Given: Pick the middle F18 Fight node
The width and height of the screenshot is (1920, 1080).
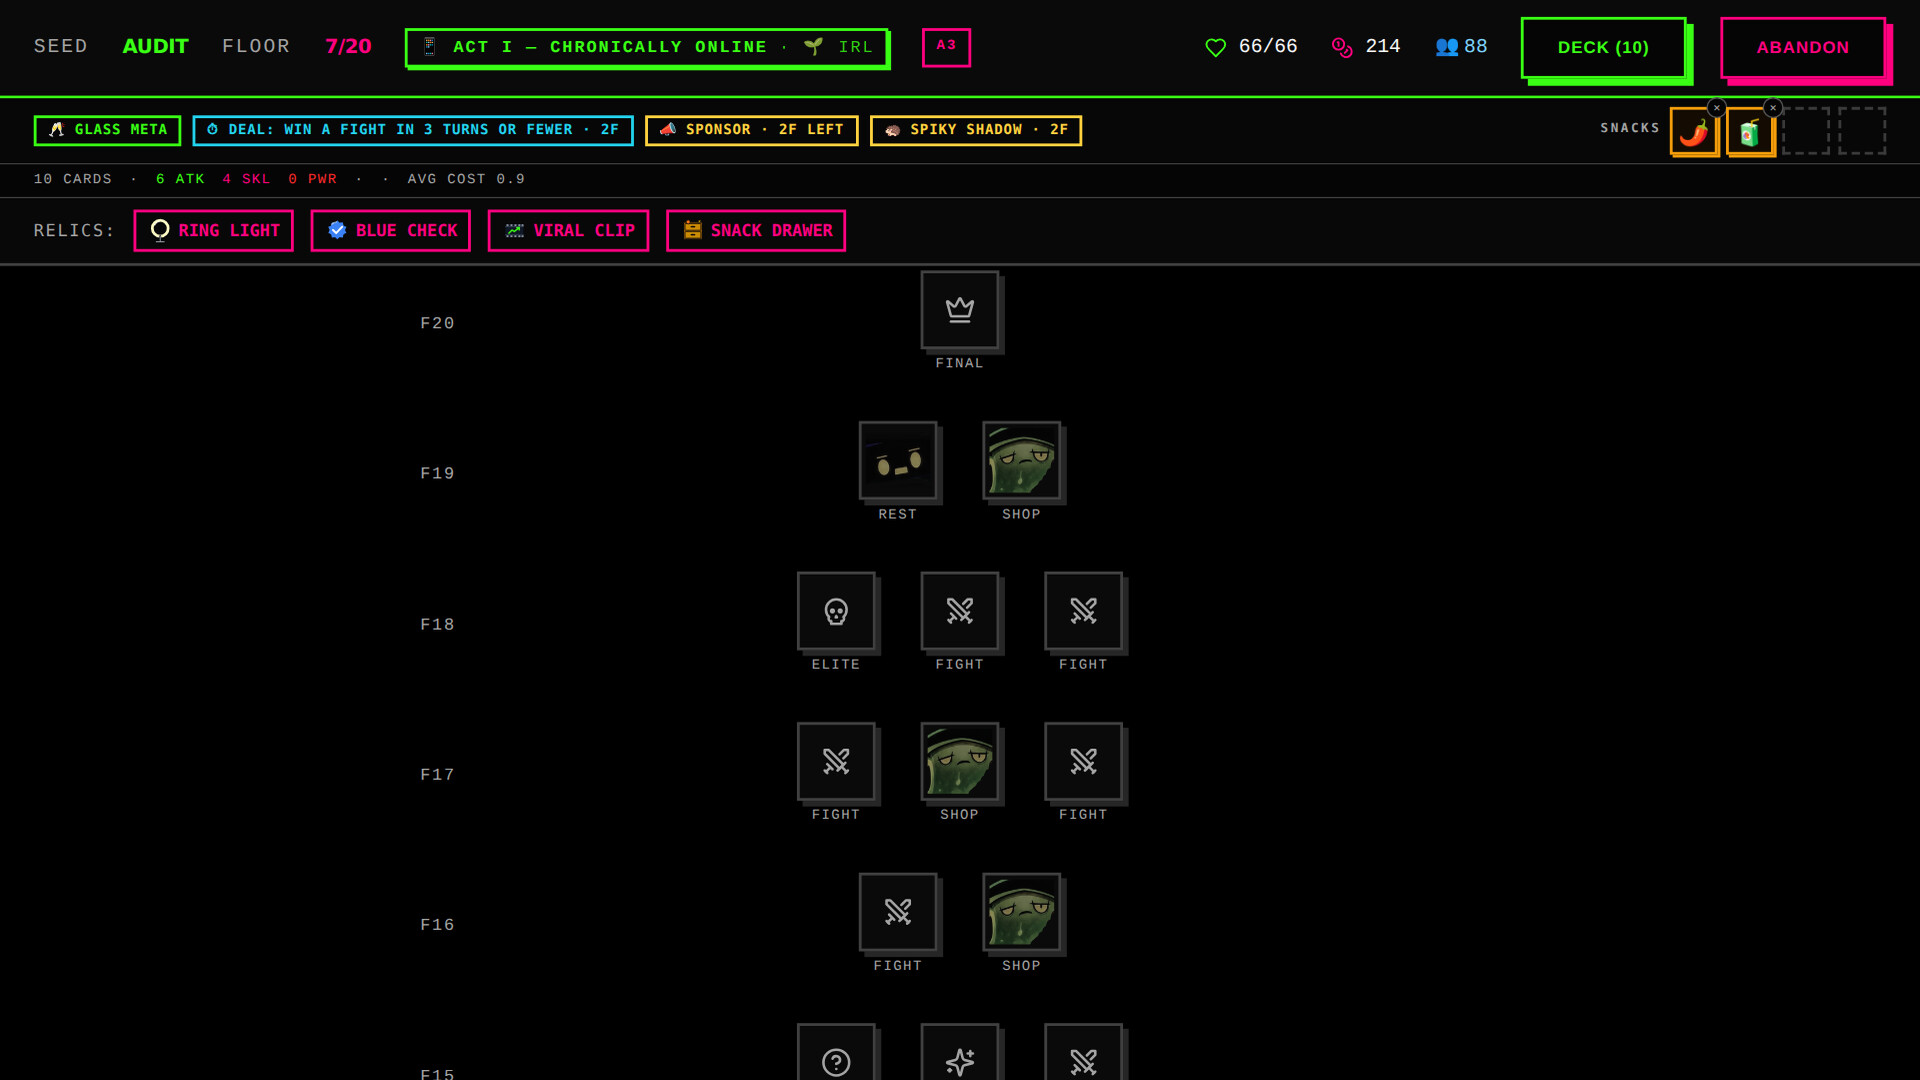Looking at the screenshot, I should tap(960, 611).
